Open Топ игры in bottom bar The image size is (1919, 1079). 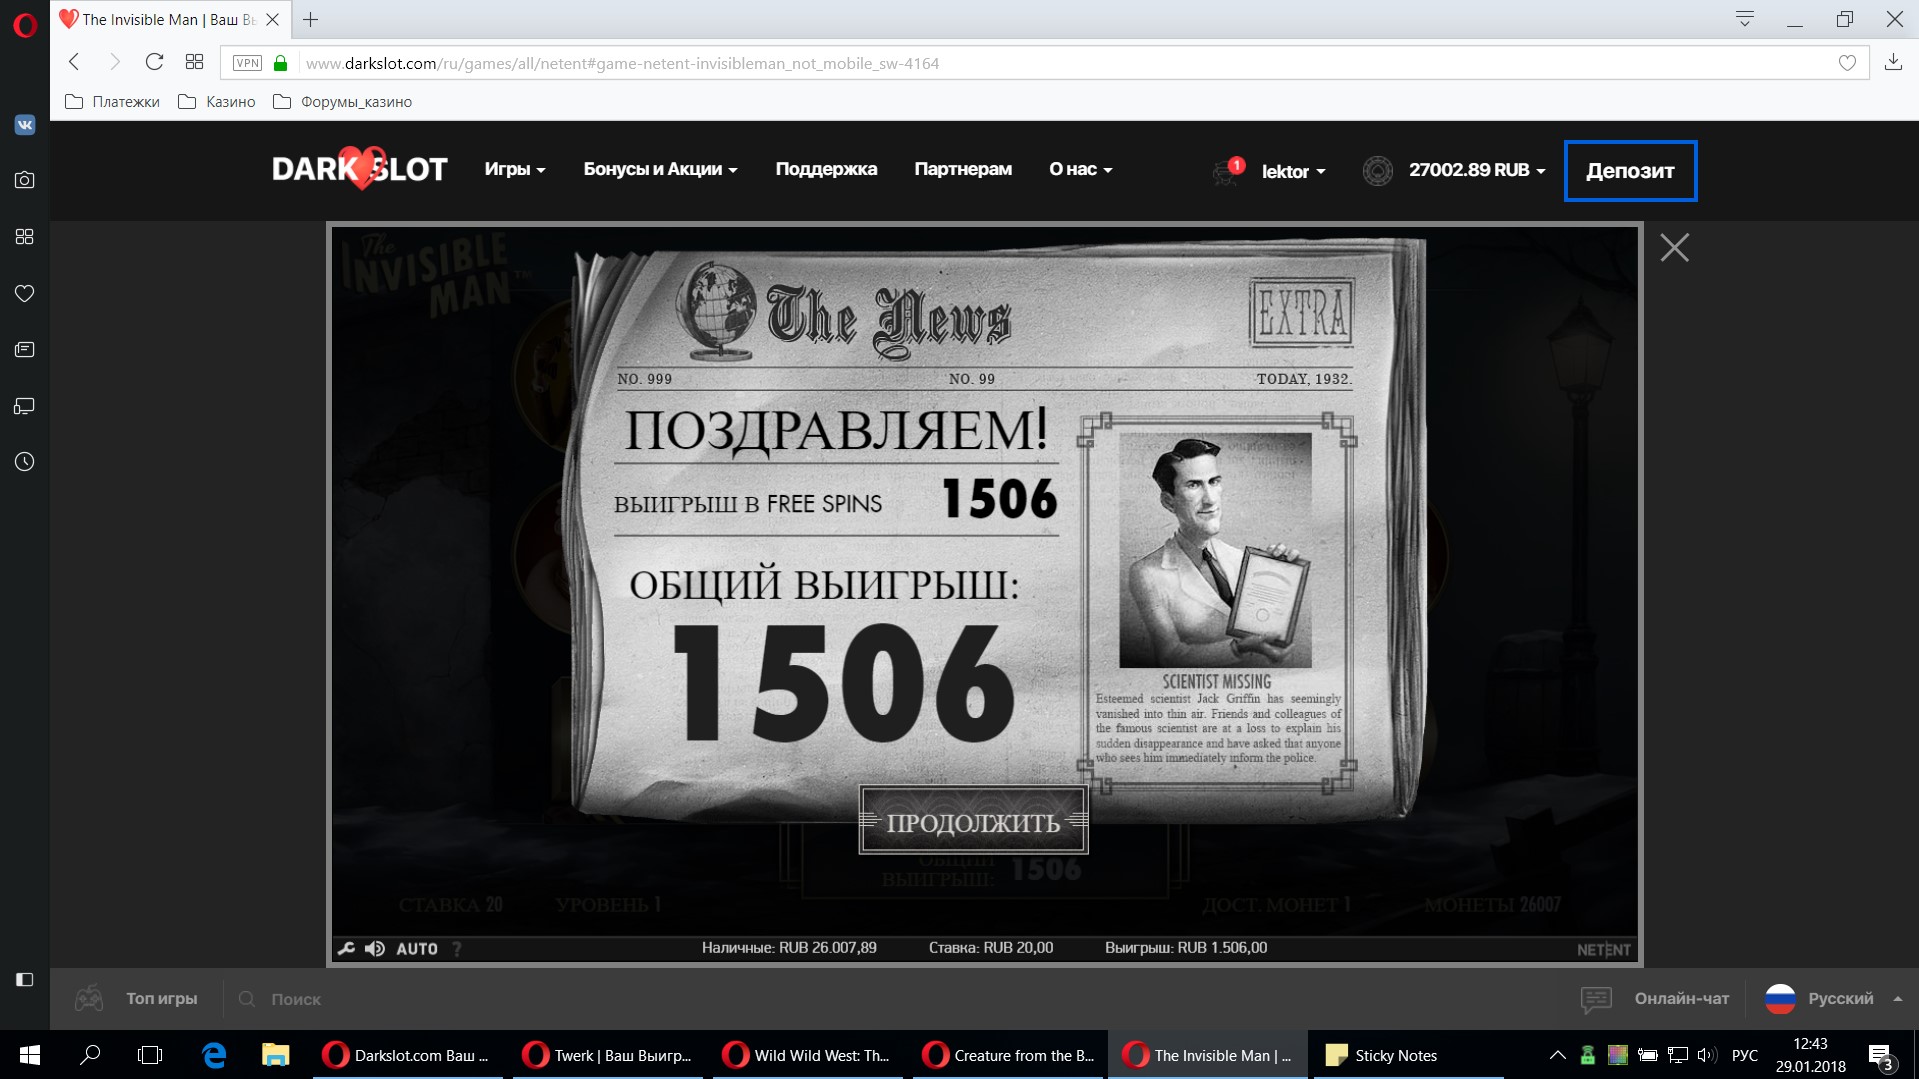[137, 998]
